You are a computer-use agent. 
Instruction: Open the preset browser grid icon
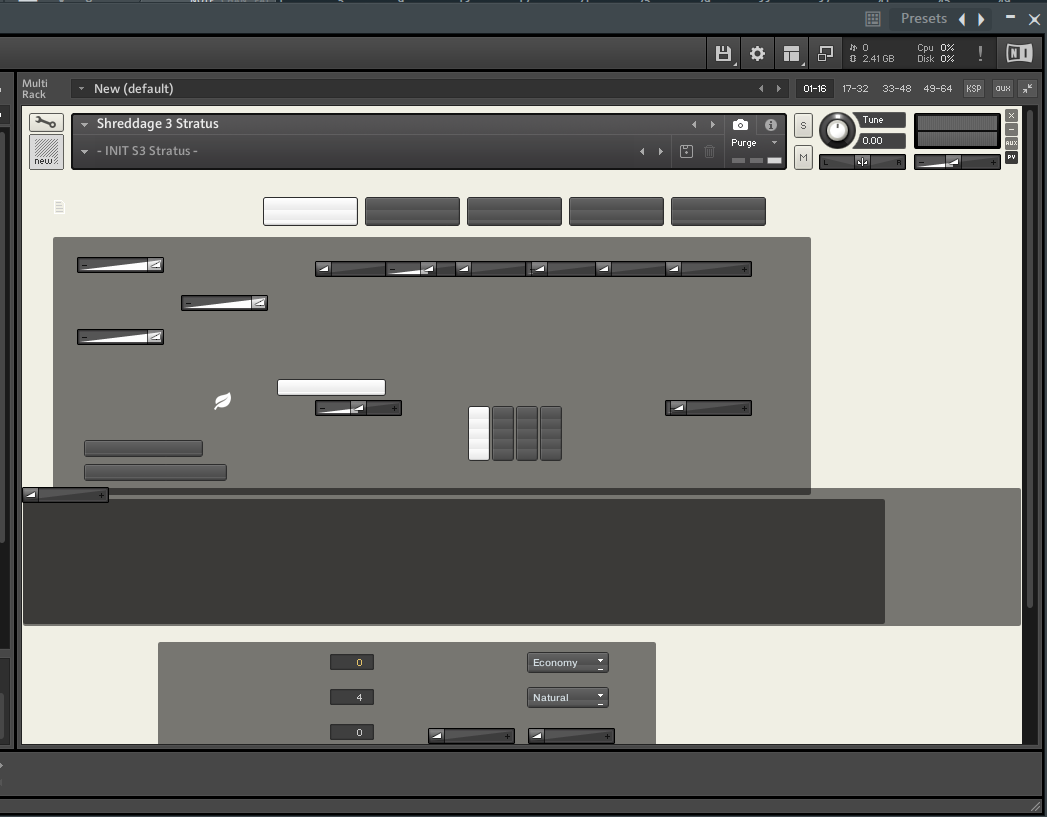[x=873, y=19]
